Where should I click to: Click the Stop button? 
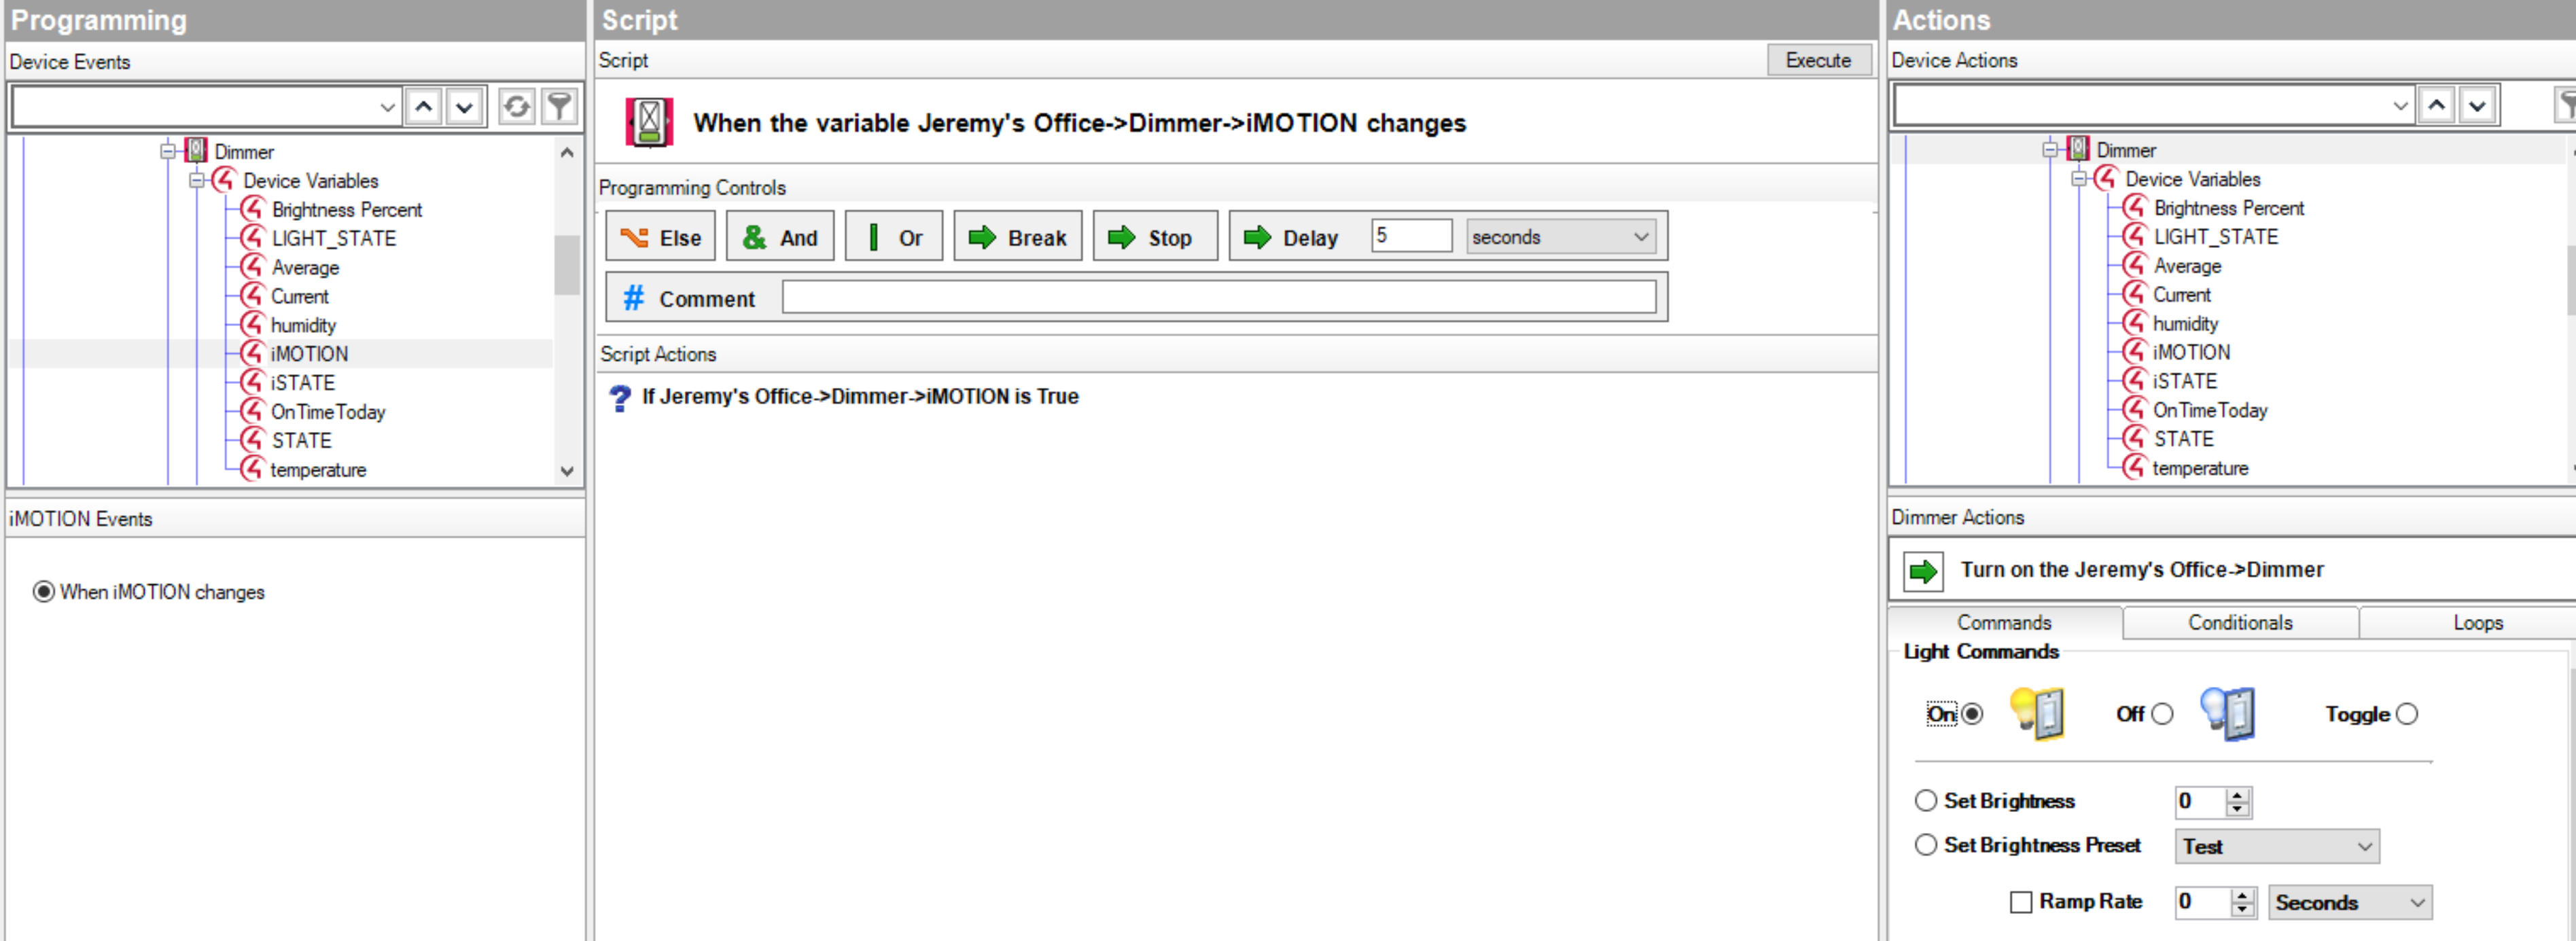[1154, 237]
